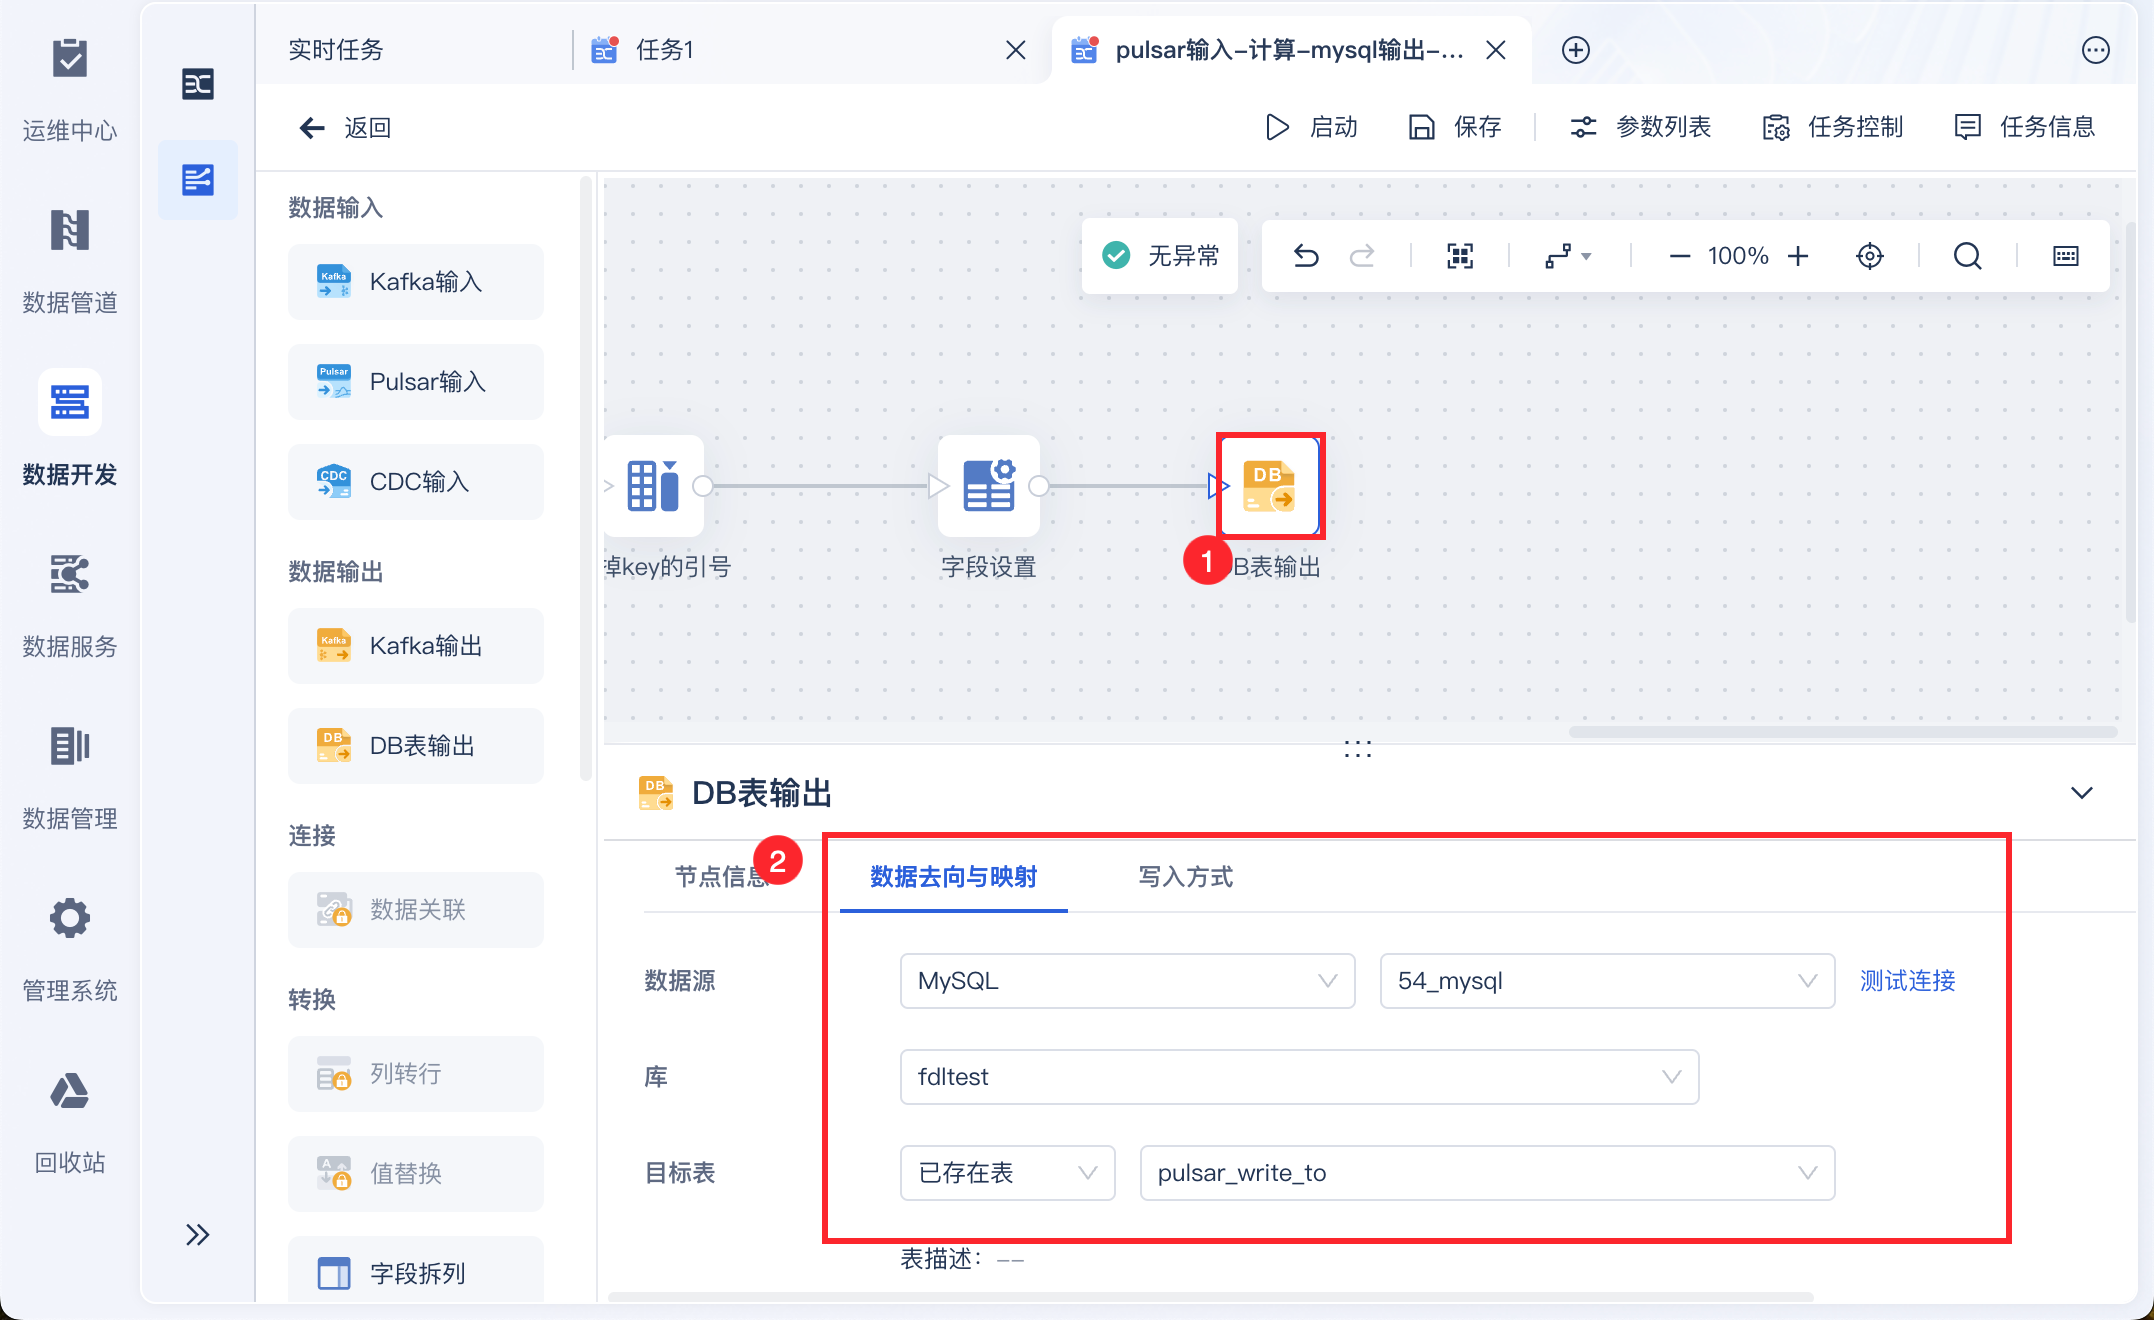Click the 启动 button
Viewport: 2154px width, 1320px height.
[x=1313, y=127]
